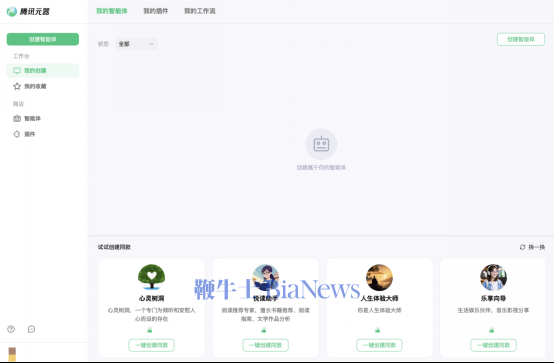Open 我的创建 in the sidebar

43,70
